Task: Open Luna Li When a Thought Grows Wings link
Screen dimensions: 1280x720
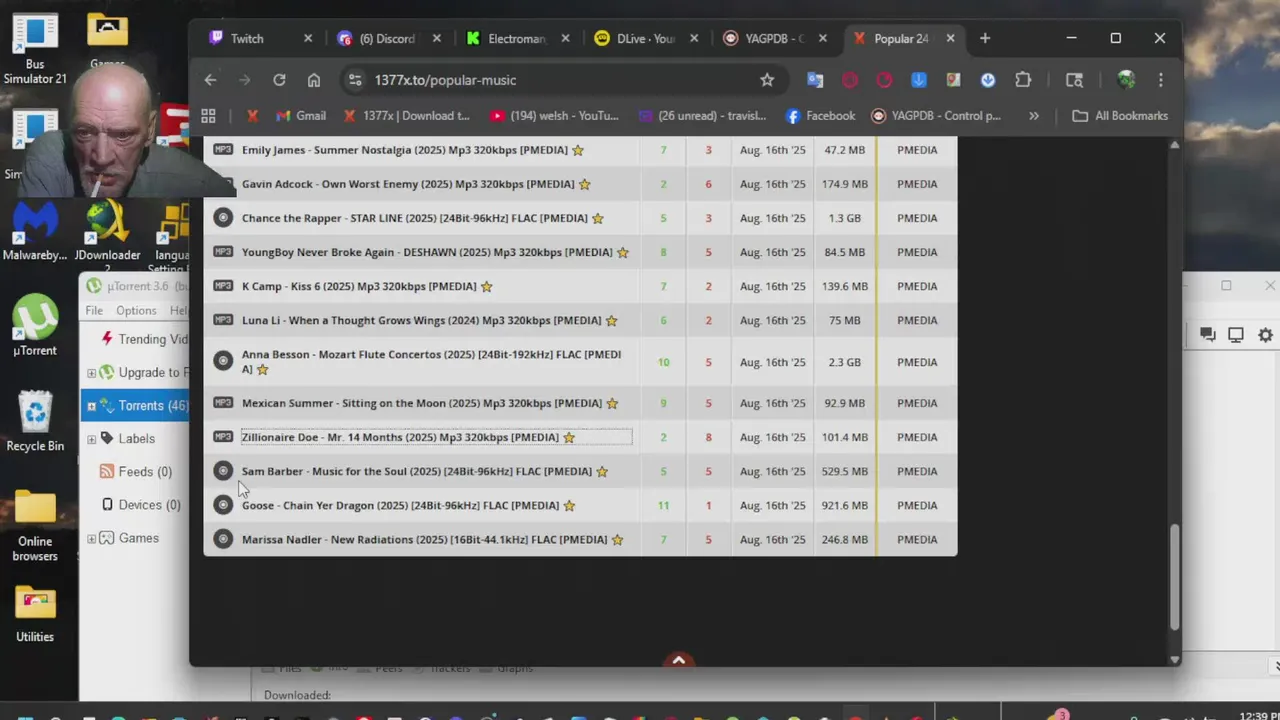Action: pyautogui.click(x=421, y=321)
